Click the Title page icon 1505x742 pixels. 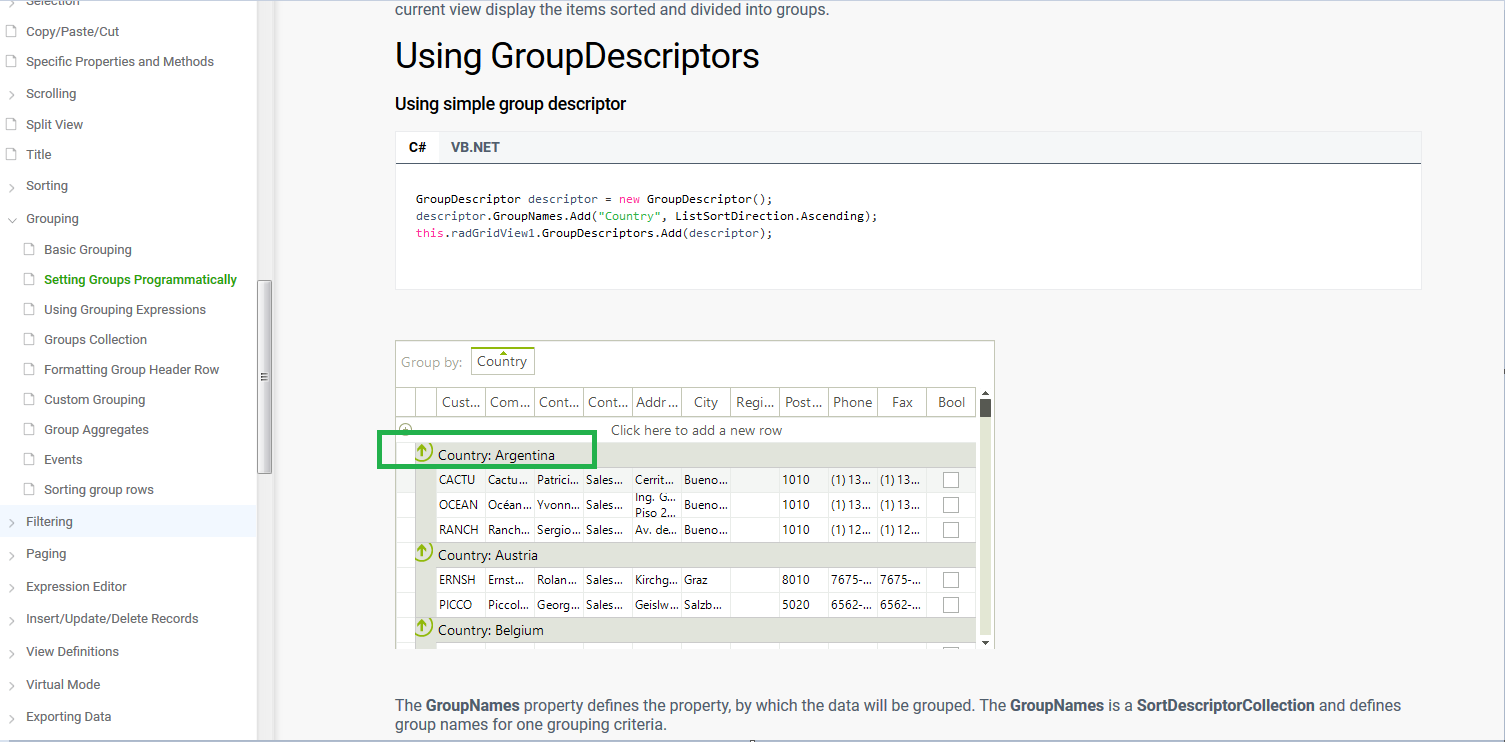(x=12, y=155)
